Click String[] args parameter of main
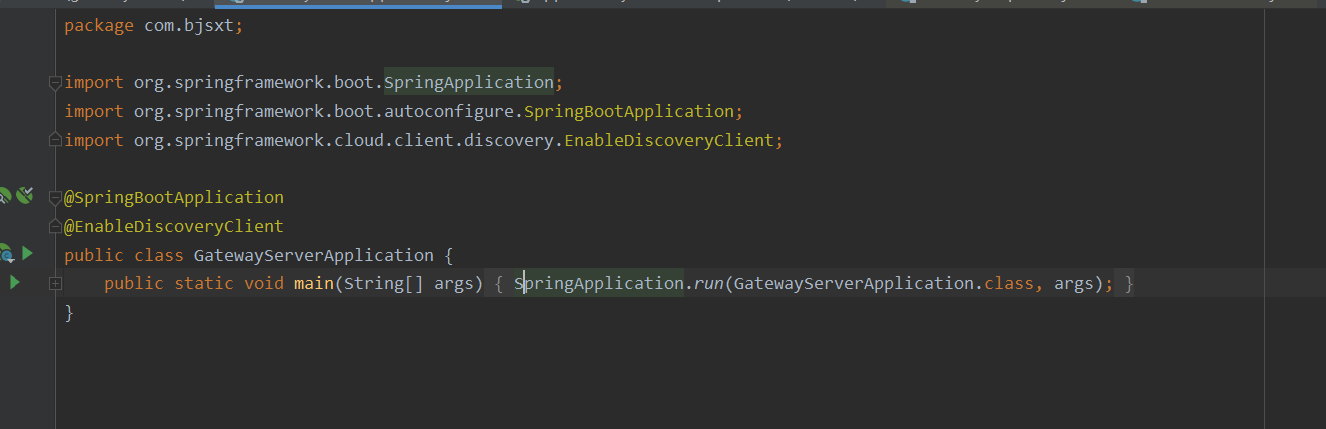The image size is (1326, 429). 409,284
